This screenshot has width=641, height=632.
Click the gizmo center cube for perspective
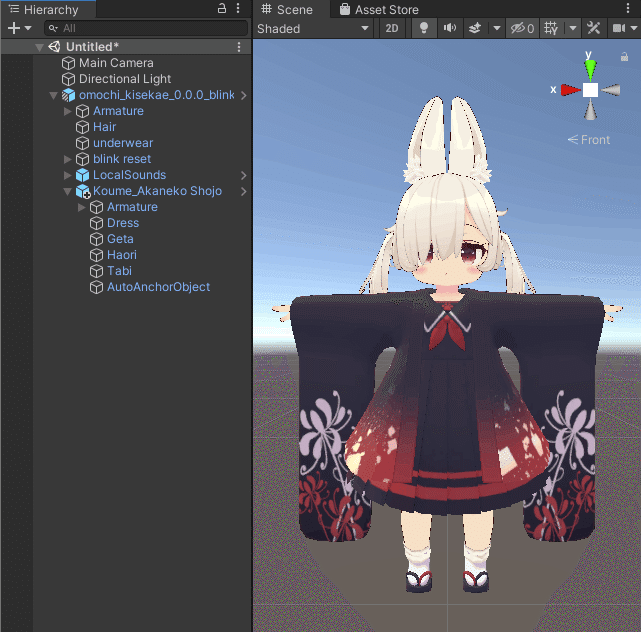pos(590,90)
